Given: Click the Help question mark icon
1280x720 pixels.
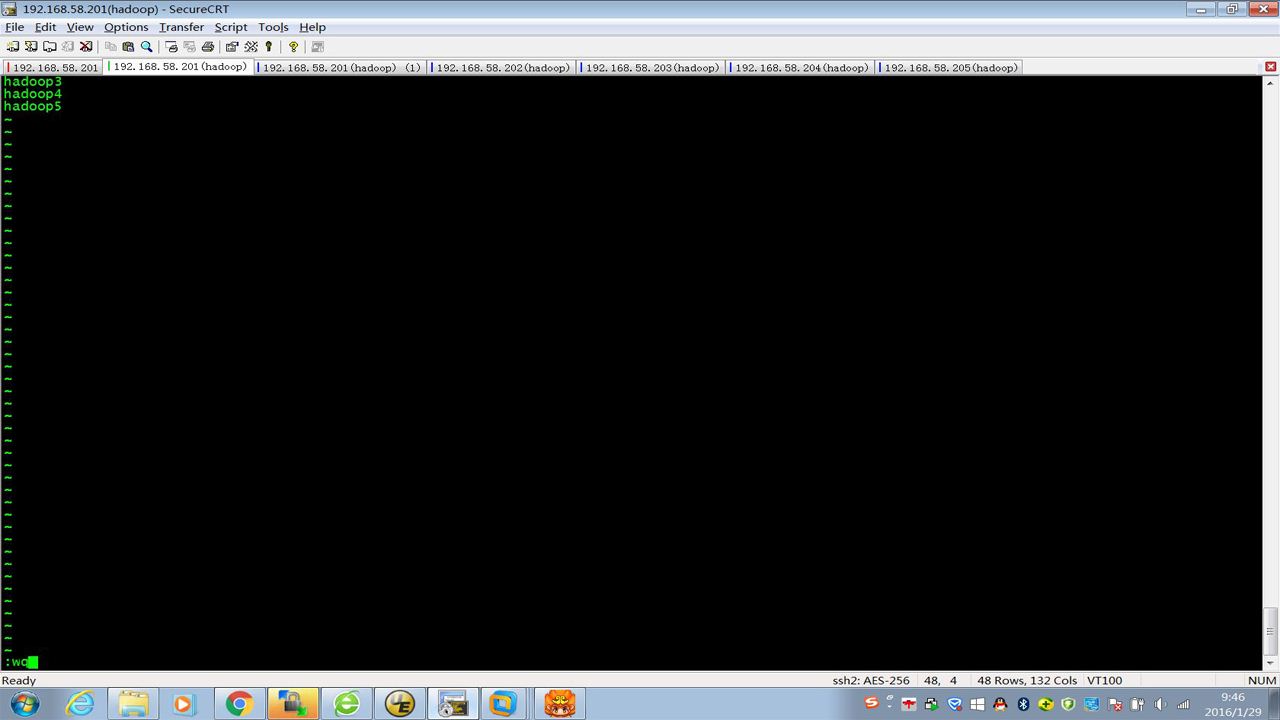Looking at the screenshot, I should pos(293,47).
